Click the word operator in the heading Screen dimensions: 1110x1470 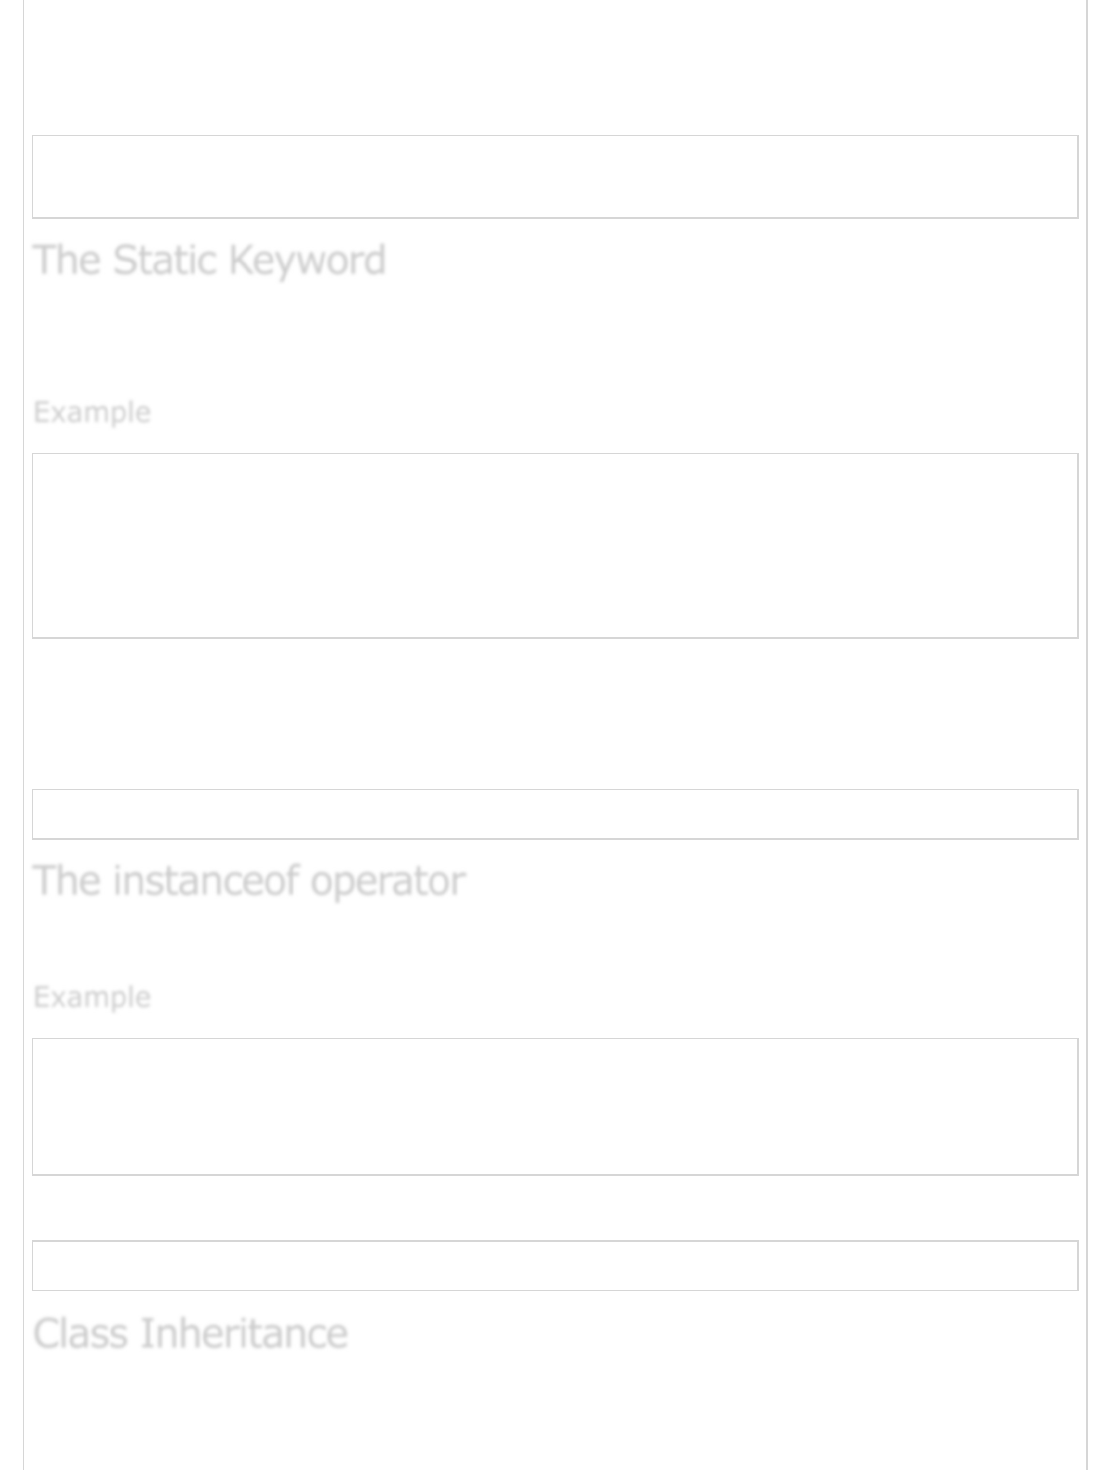pos(387,881)
